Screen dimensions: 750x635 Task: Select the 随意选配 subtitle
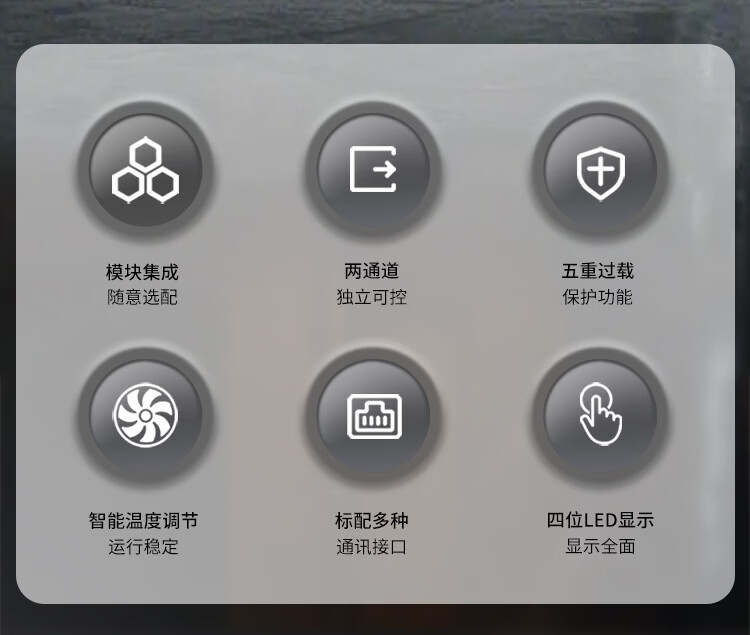(x=142, y=297)
